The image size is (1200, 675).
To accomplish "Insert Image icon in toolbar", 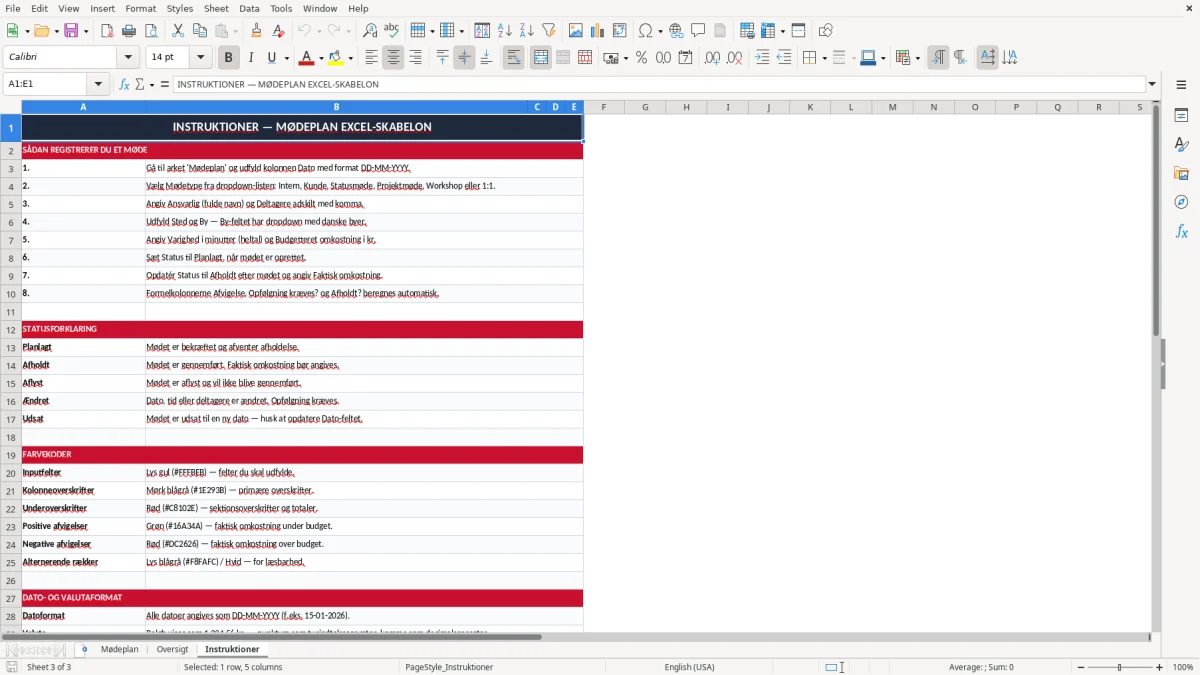I will (x=576, y=31).
